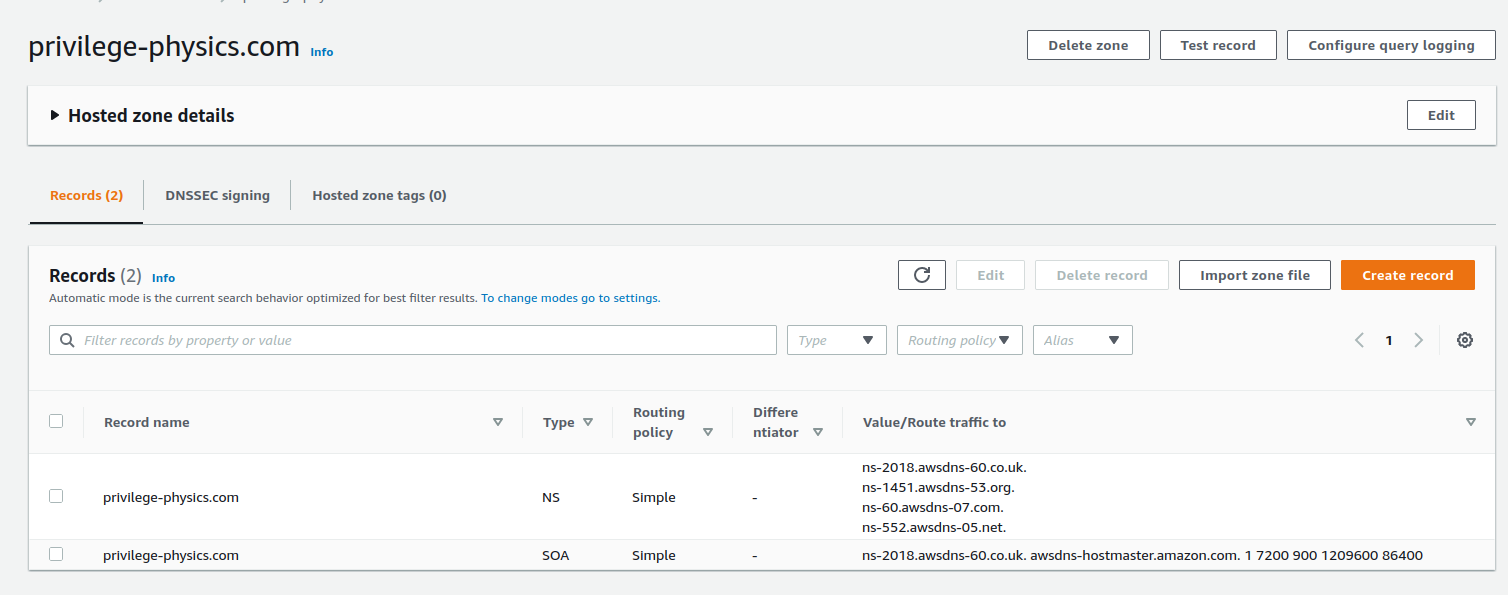The height and width of the screenshot is (595, 1508).
Task: Click NS row record name privilege-physics.com
Action: coord(171,497)
